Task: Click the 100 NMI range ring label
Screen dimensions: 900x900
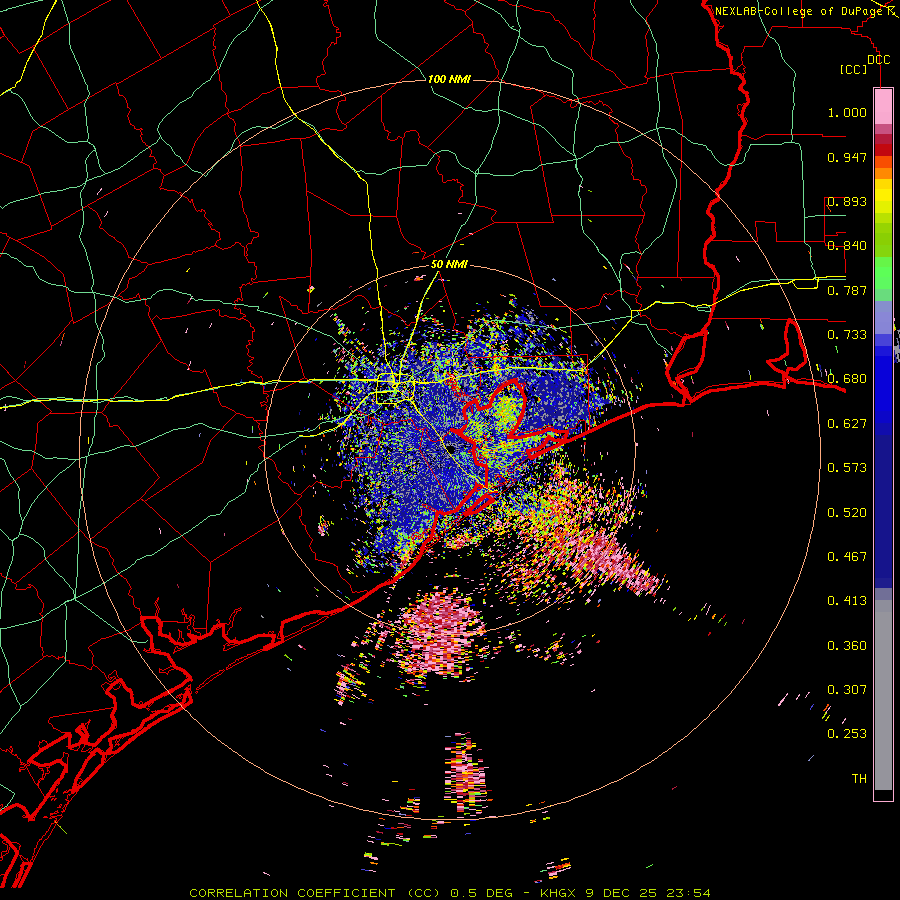Action: click(x=449, y=79)
